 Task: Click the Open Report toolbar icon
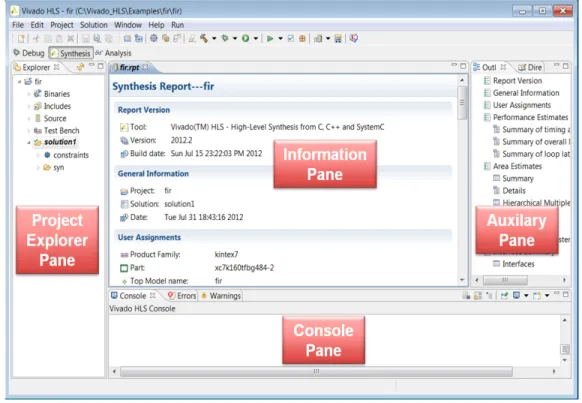coord(318,38)
